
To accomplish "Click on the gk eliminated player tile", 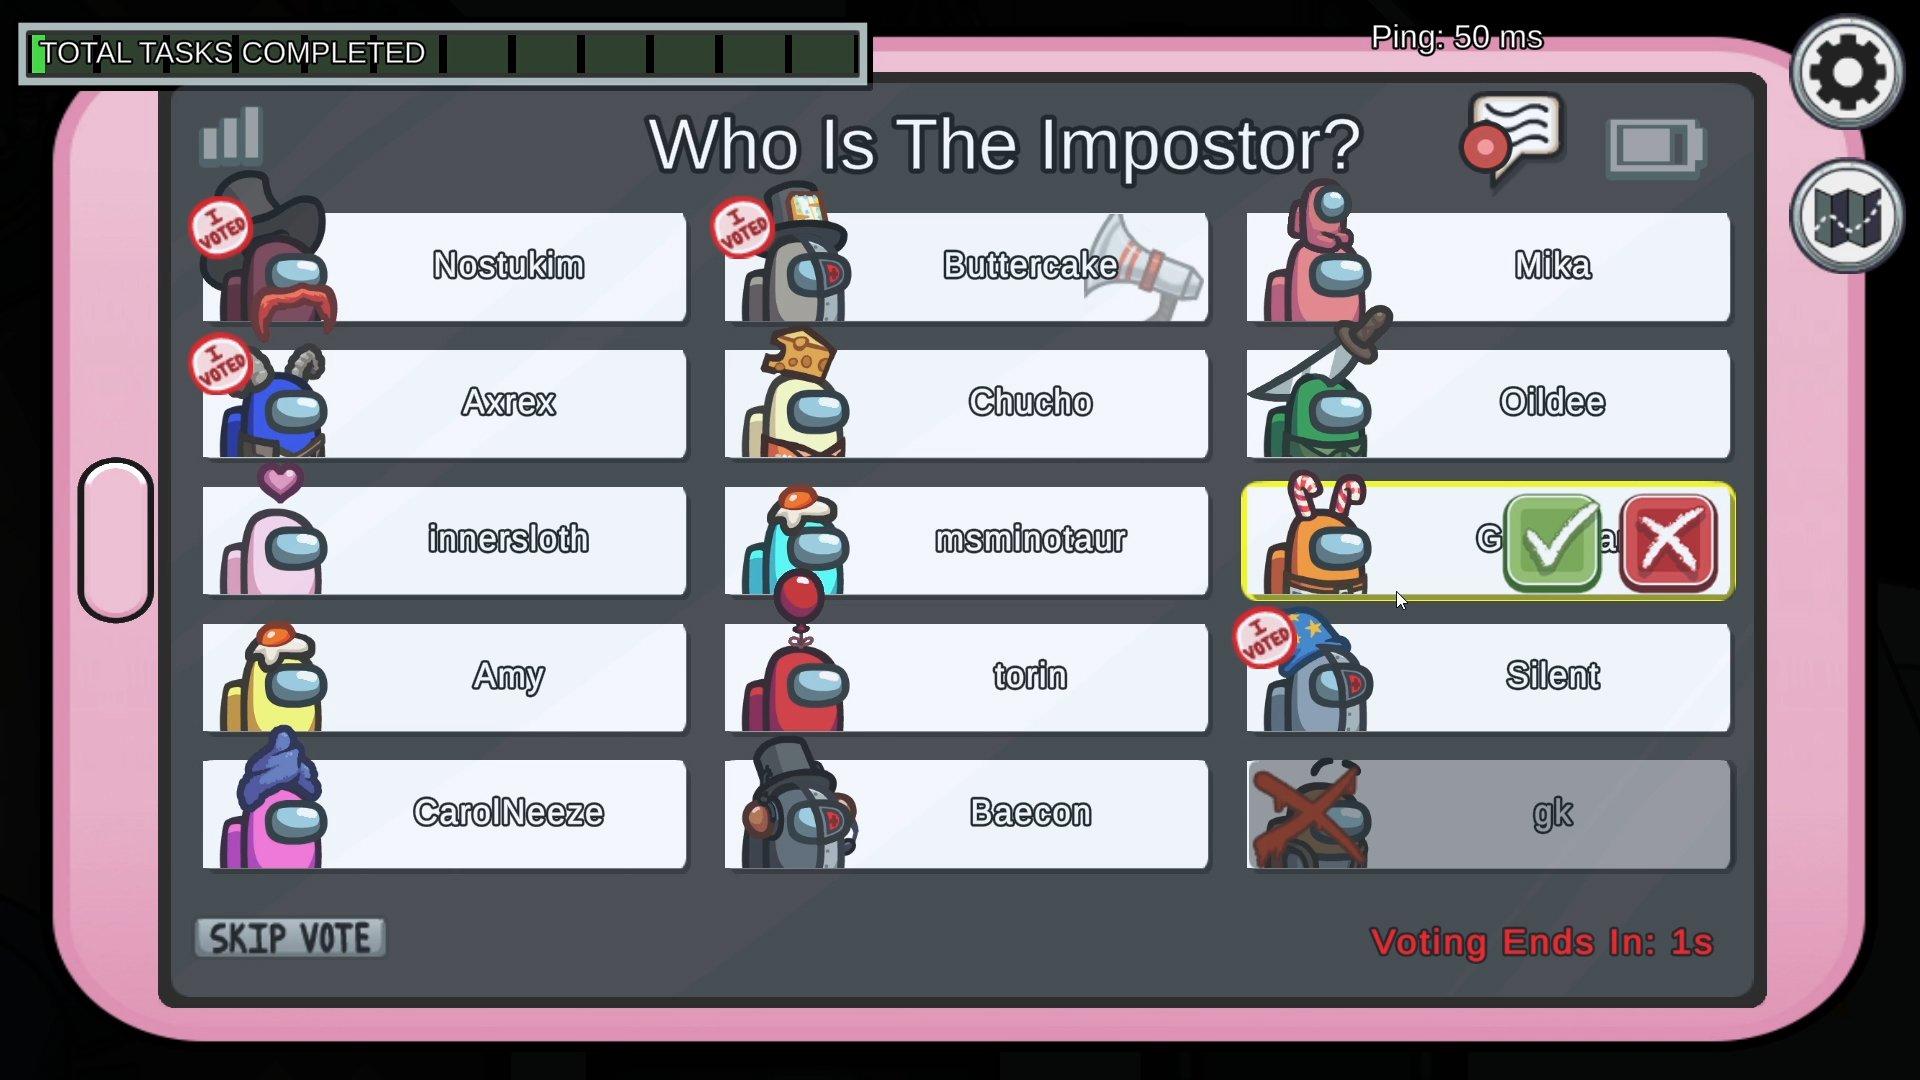I will pyautogui.click(x=1487, y=811).
